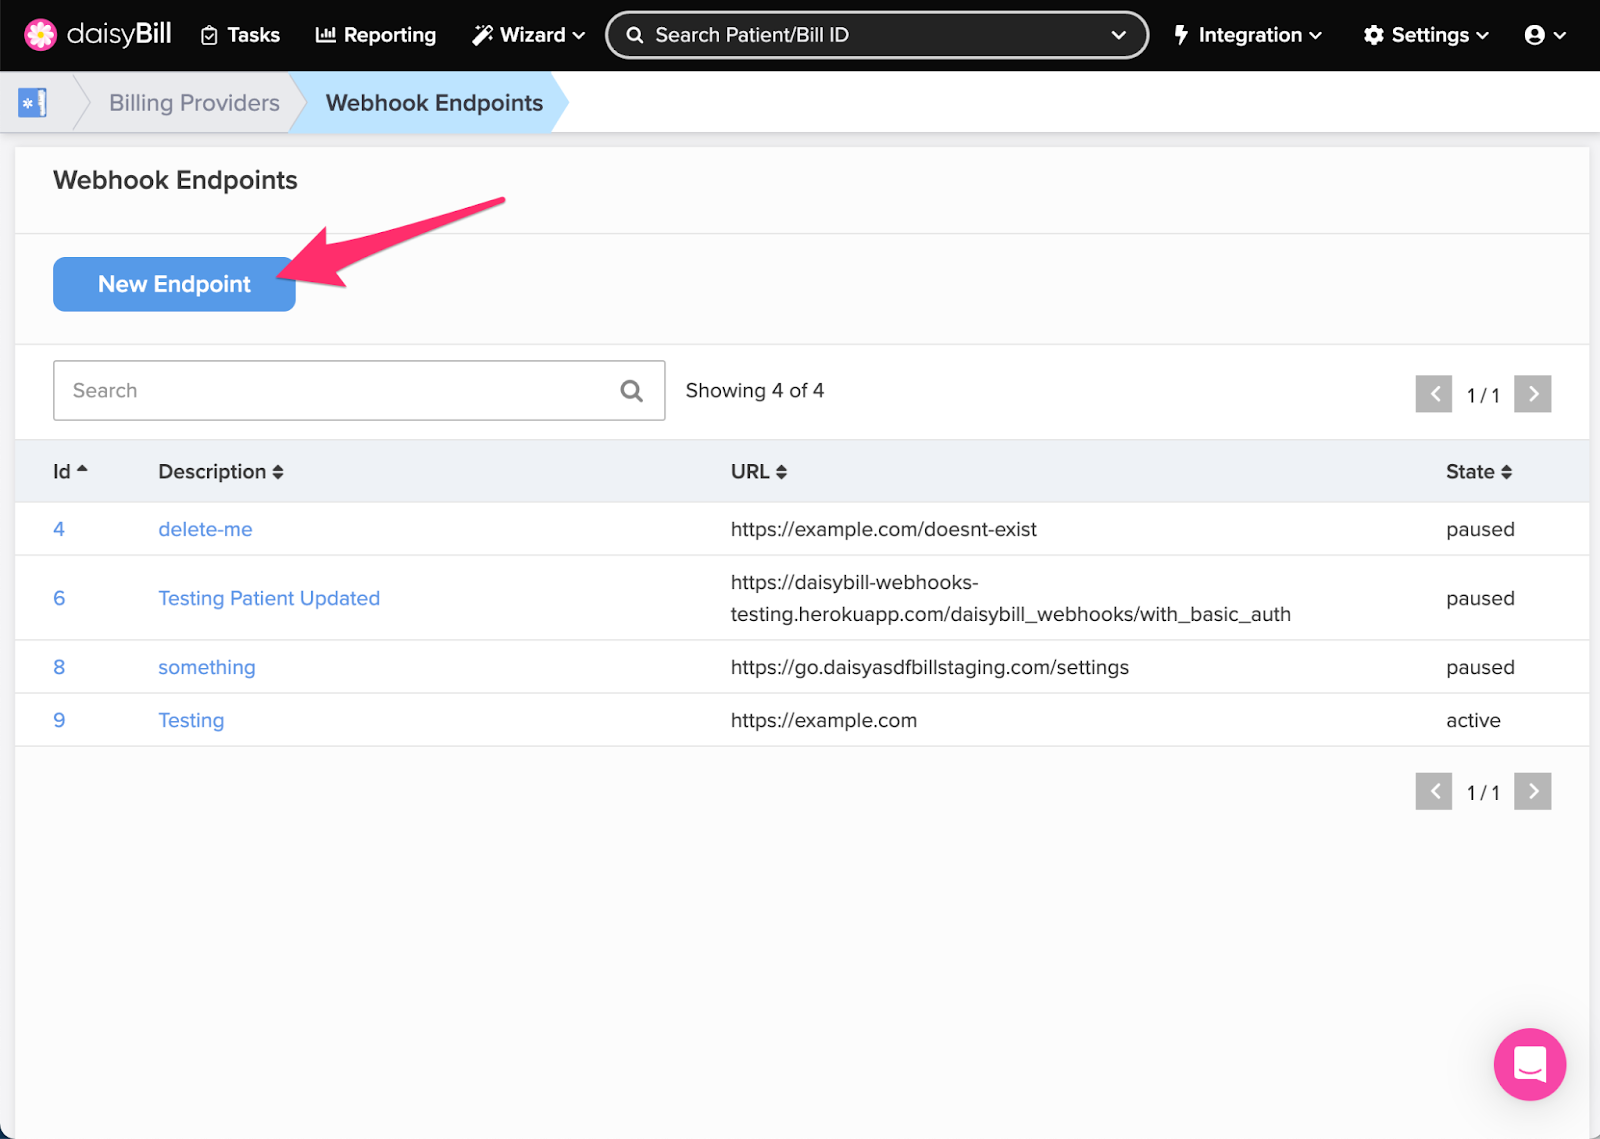The width and height of the screenshot is (1600, 1139).
Task: Select the https://example.com/doesnt-exist URL text
Action: click(884, 529)
